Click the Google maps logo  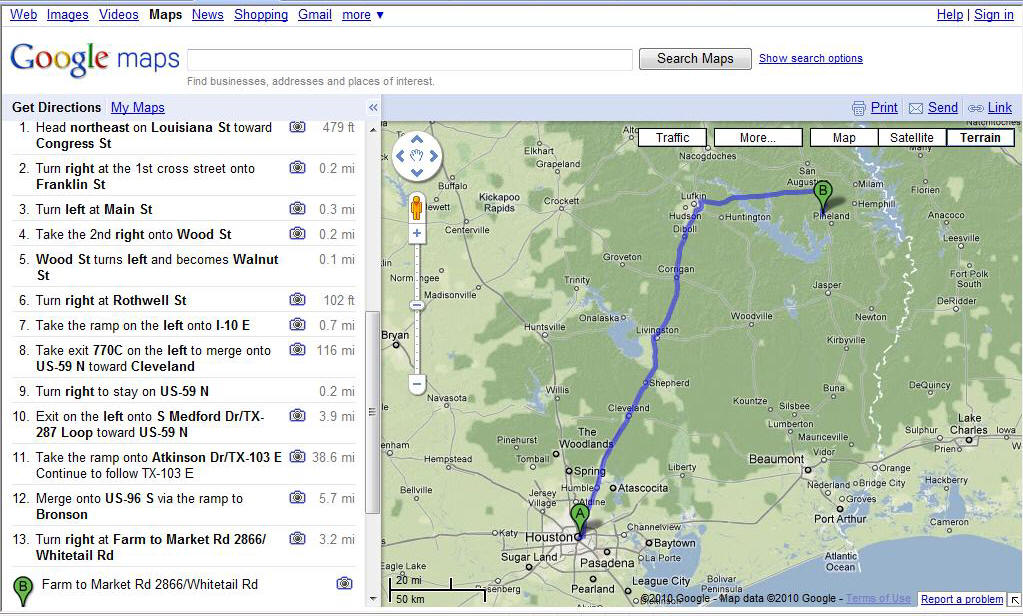coord(95,60)
